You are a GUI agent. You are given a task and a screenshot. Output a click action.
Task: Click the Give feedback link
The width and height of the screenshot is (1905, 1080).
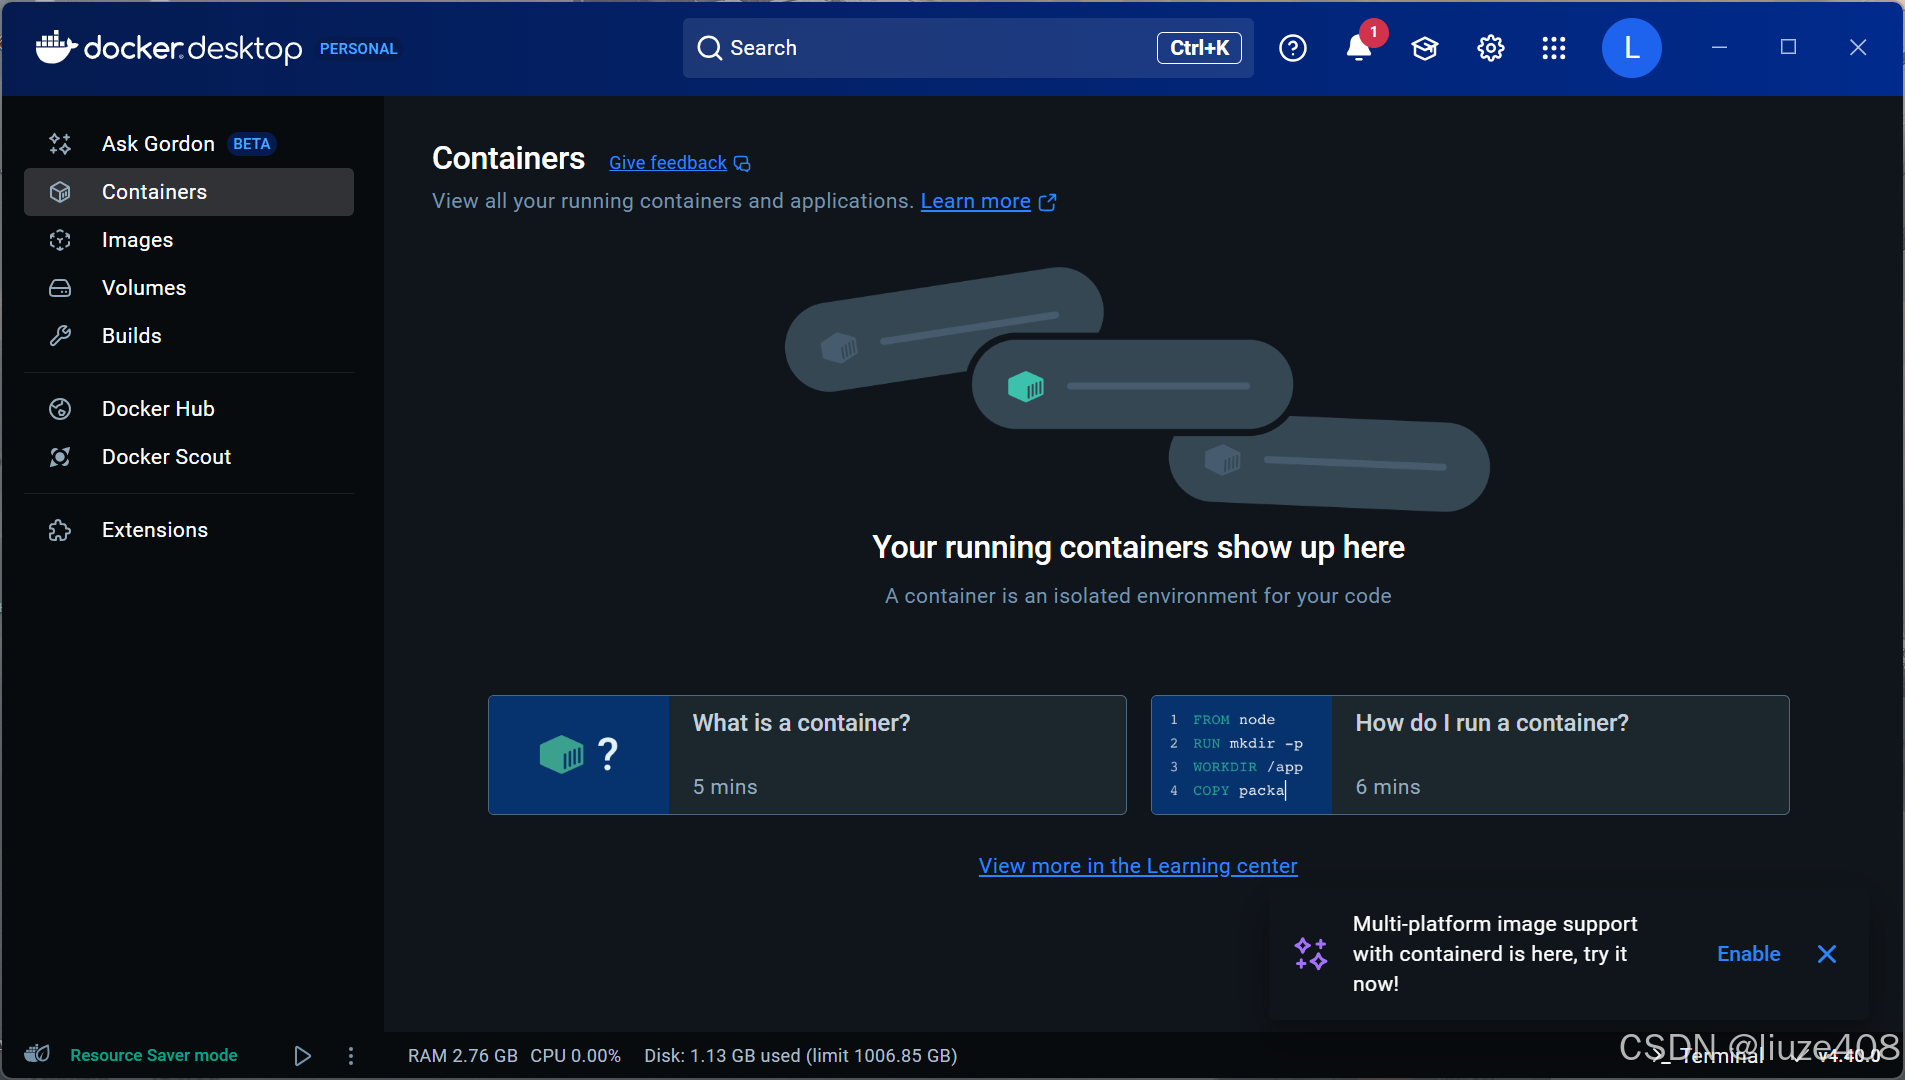click(x=668, y=163)
